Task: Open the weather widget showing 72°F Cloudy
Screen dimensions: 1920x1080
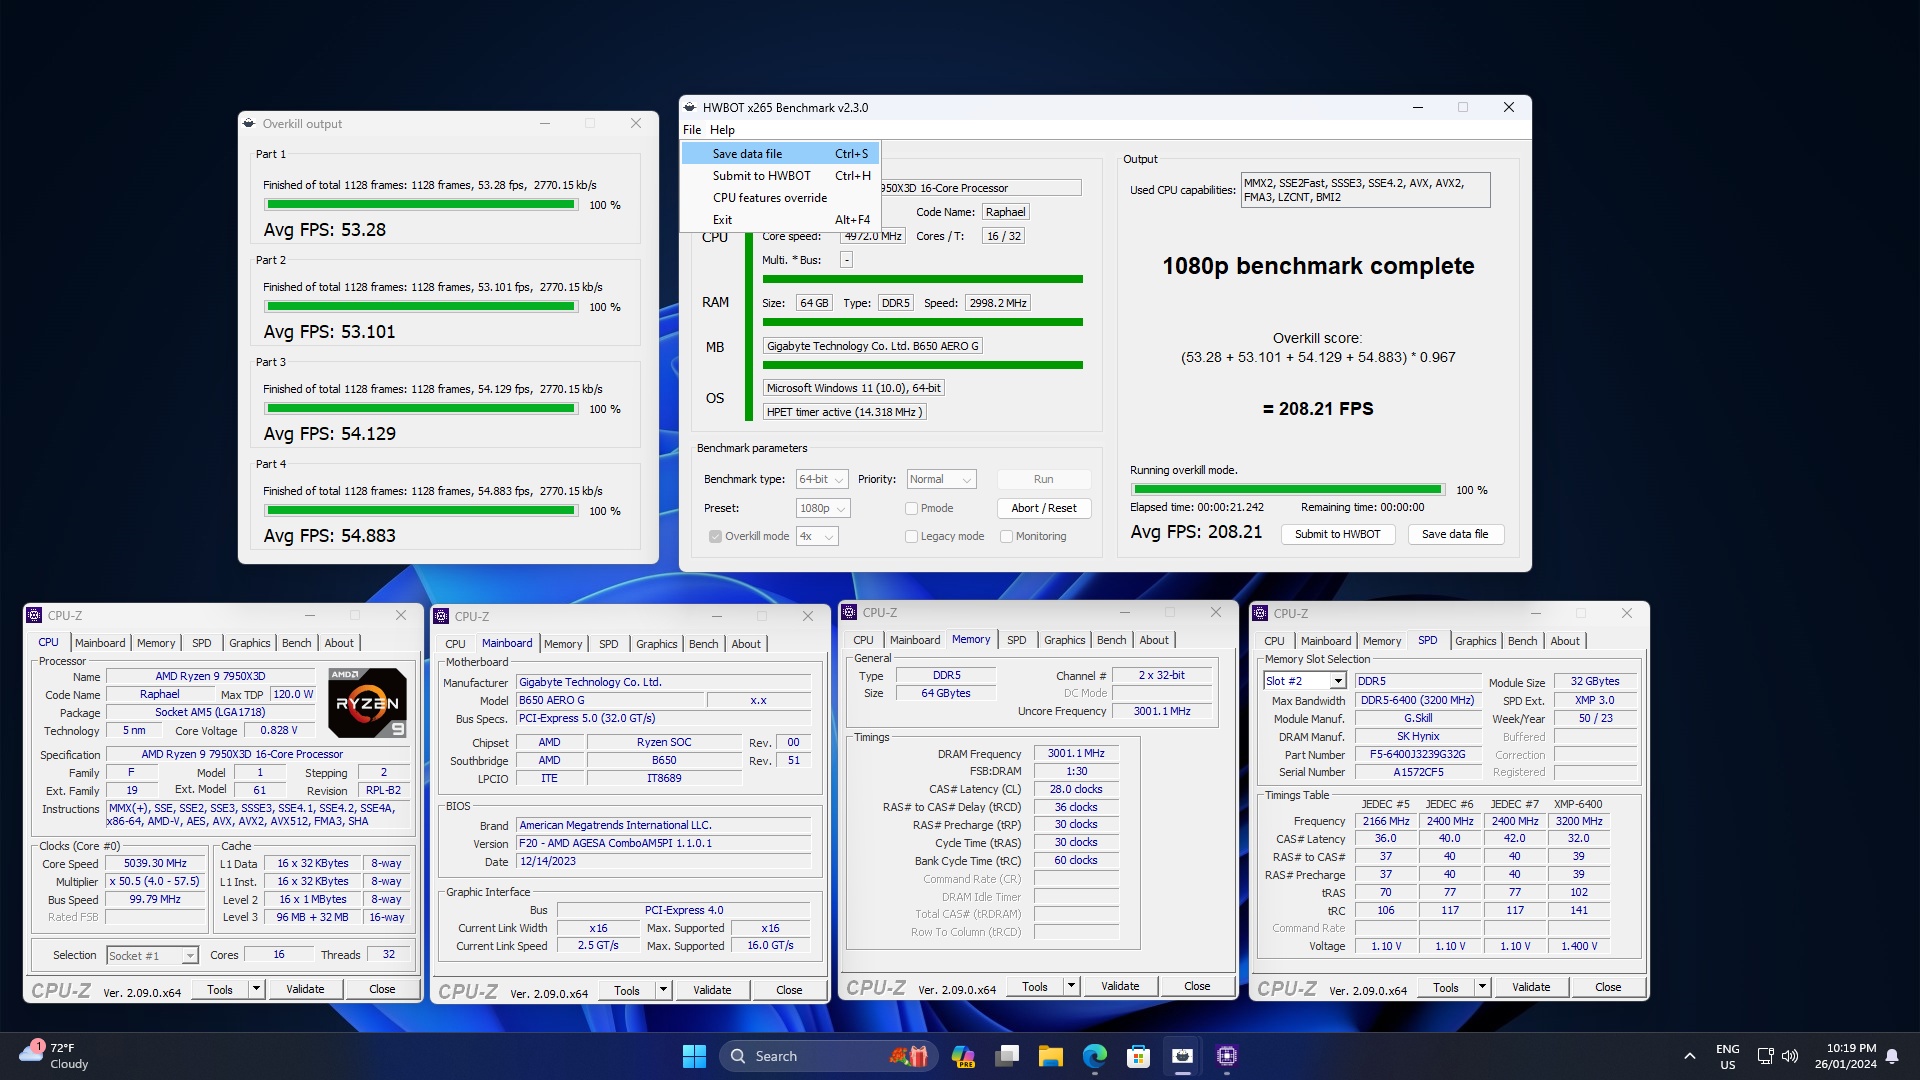Action: pyautogui.click(x=55, y=1056)
